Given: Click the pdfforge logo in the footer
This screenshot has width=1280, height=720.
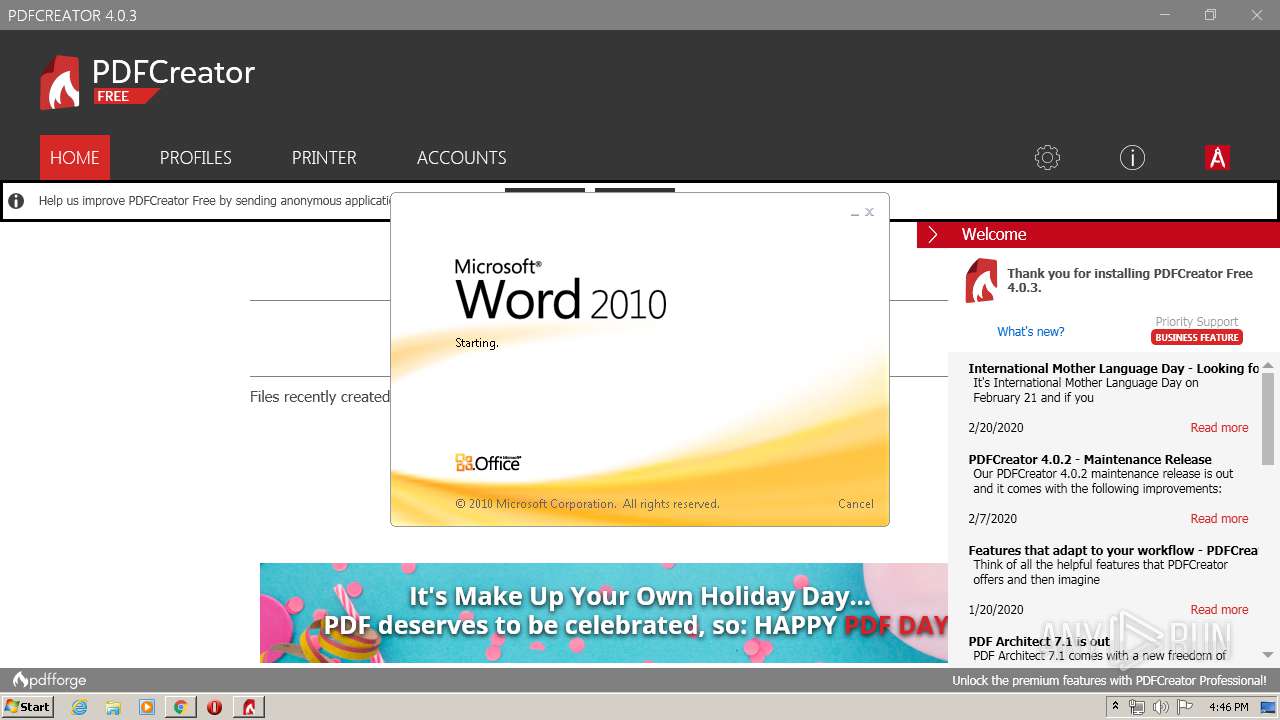Looking at the screenshot, I should point(49,680).
